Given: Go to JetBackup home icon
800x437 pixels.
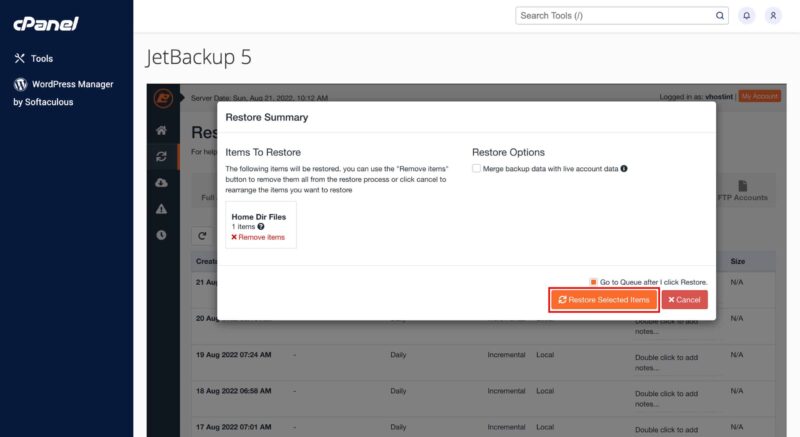Looking at the screenshot, I should tap(161, 131).
